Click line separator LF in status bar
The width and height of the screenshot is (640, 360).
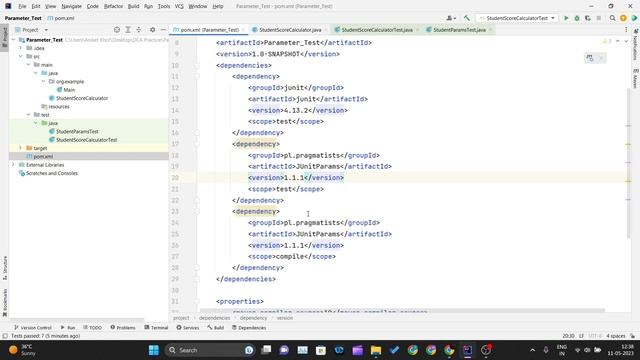[581, 336]
